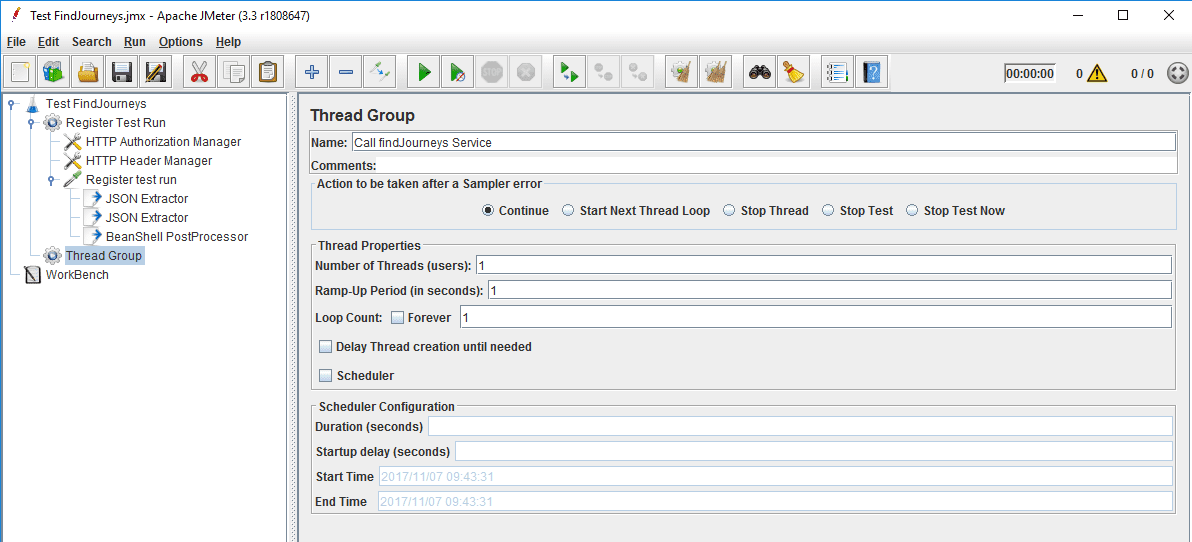1192x542 pixels.
Task: Select the Stop Thread radio button
Action: tap(729, 211)
